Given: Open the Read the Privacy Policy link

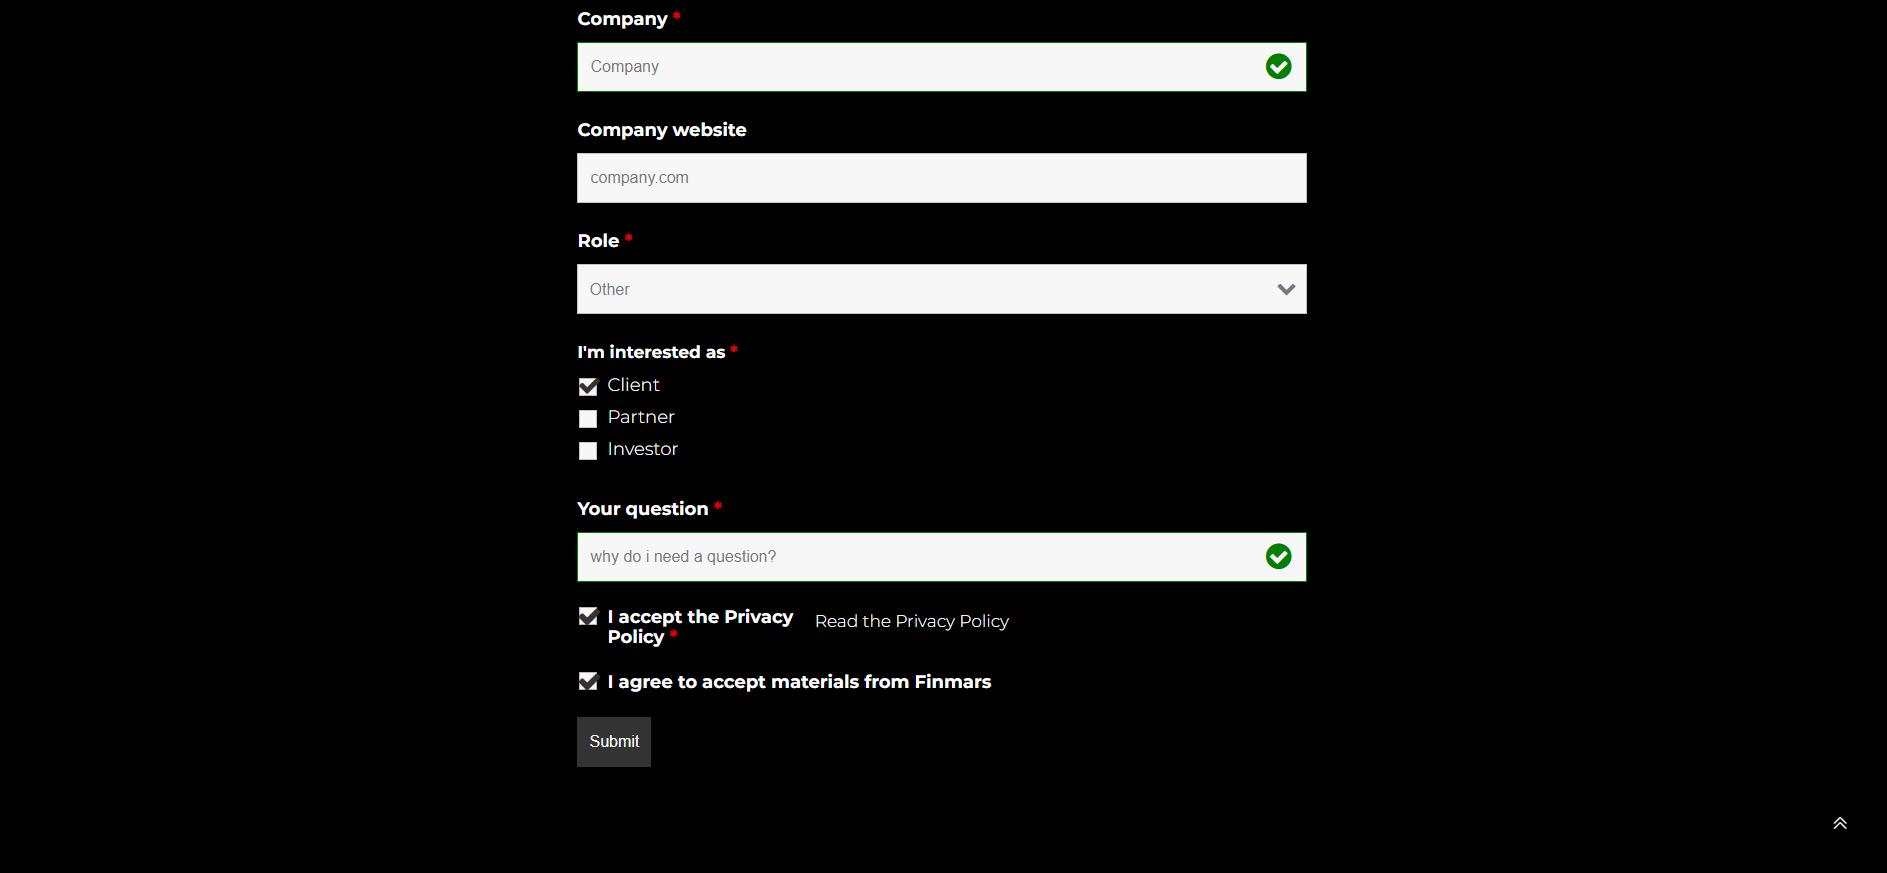Looking at the screenshot, I should click(911, 622).
